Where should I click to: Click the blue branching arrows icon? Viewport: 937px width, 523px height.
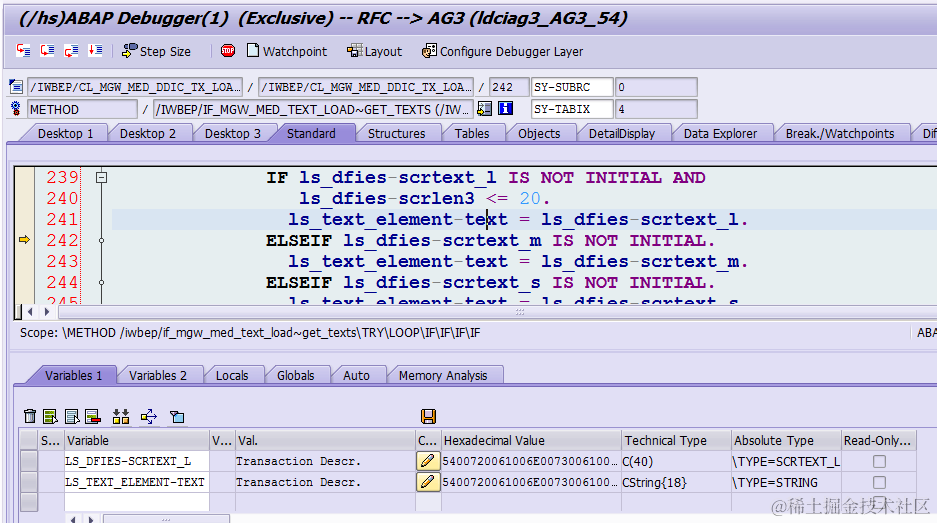pos(149,416)
